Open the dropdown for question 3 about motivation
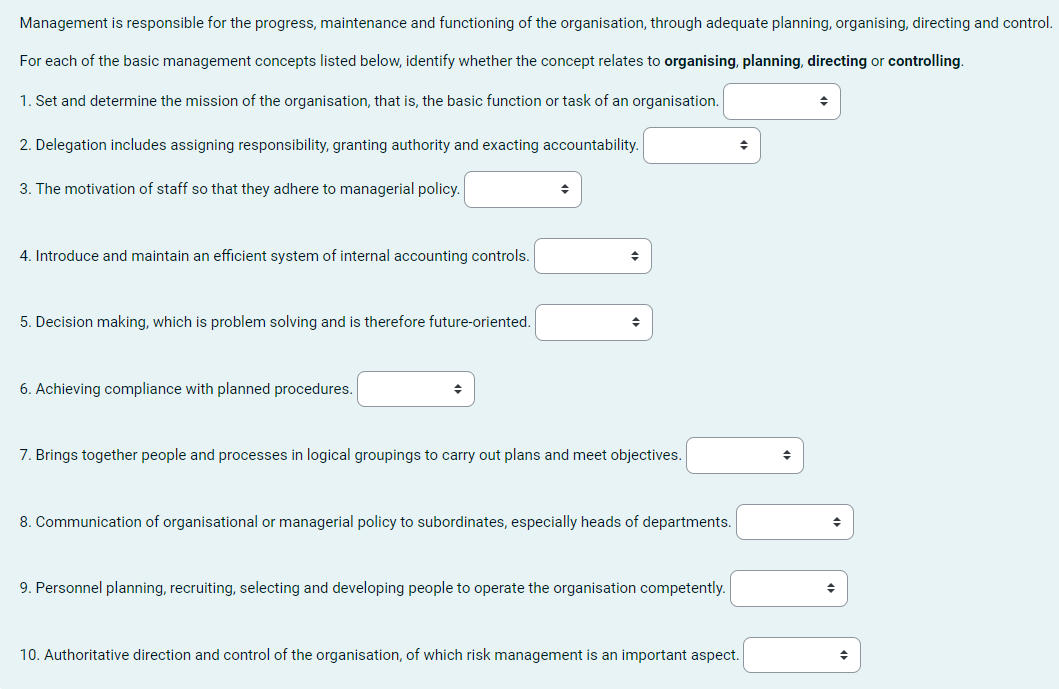 coord(522,189)
